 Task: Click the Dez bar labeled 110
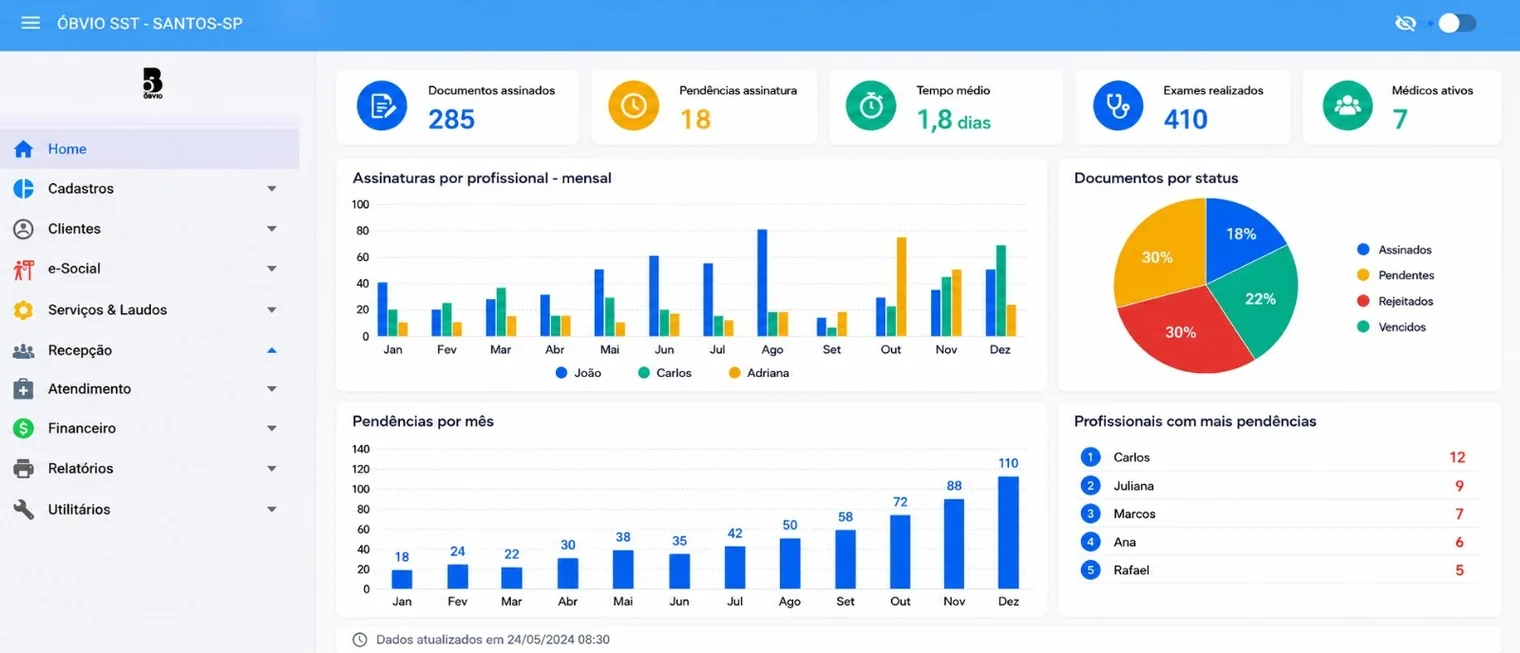1009,532
